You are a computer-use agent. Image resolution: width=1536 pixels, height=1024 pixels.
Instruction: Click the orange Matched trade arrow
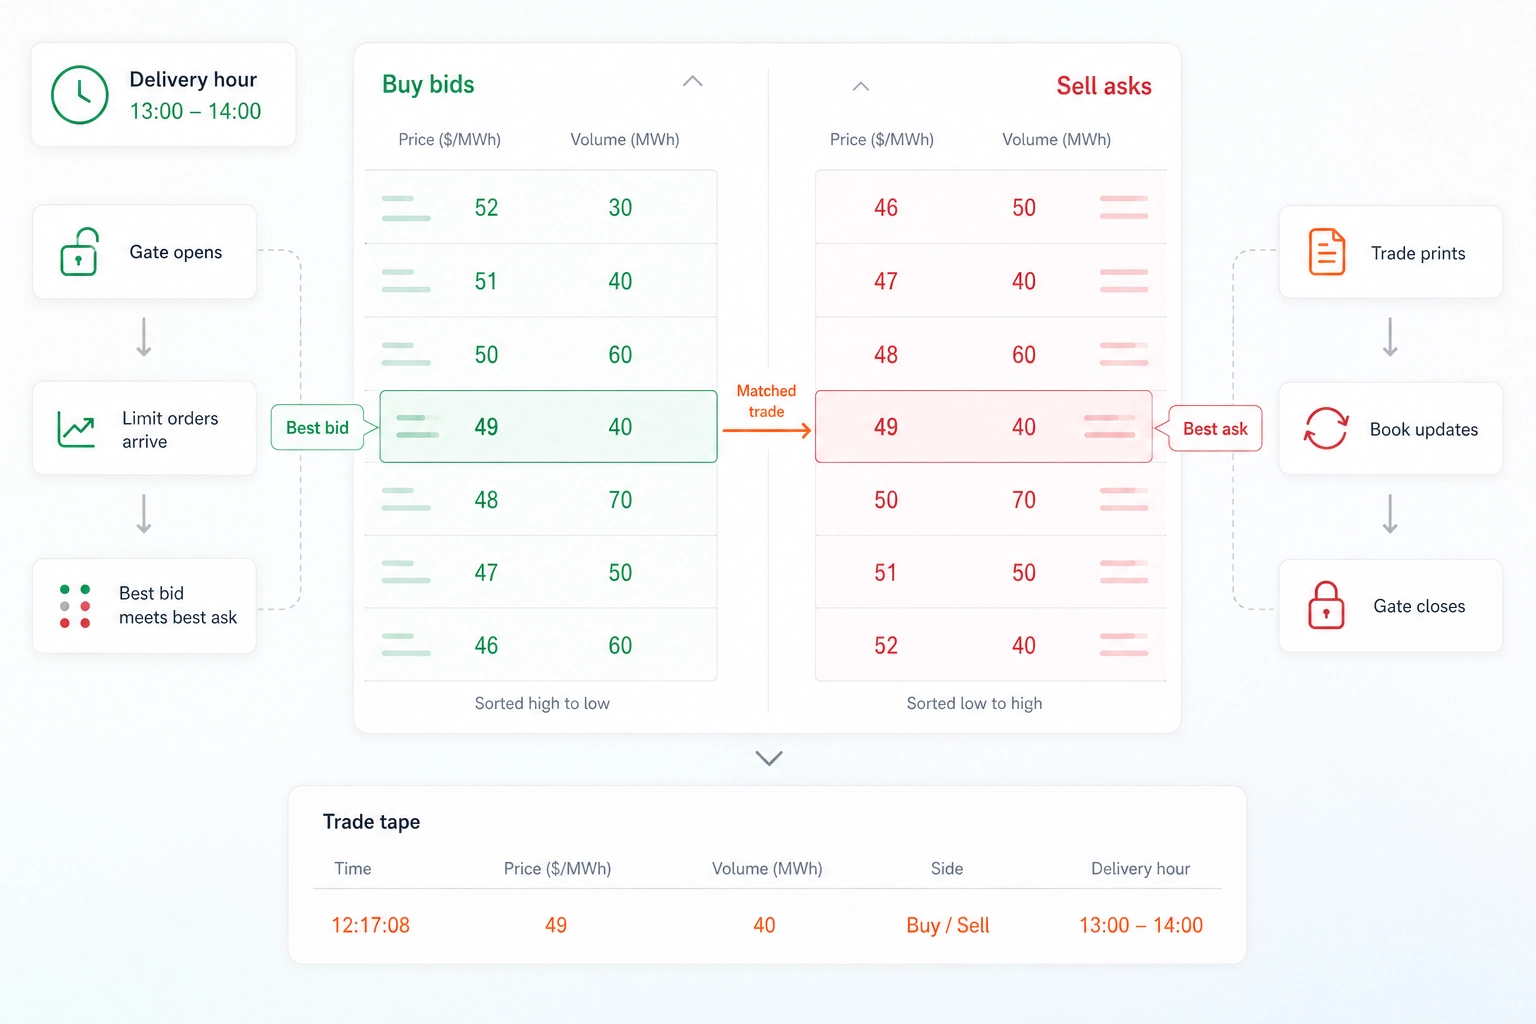coord(767,428)
